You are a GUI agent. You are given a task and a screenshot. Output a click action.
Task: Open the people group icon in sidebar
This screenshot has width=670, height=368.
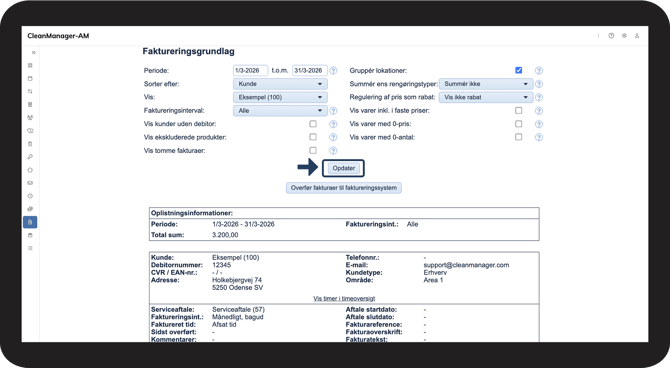[30, 118]
